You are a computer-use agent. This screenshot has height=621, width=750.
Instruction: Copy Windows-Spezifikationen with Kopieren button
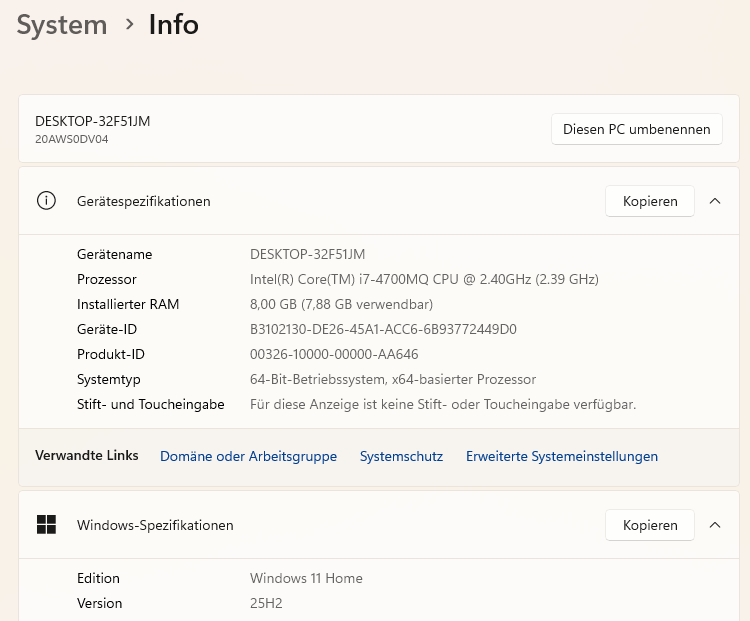click(650, 525)
